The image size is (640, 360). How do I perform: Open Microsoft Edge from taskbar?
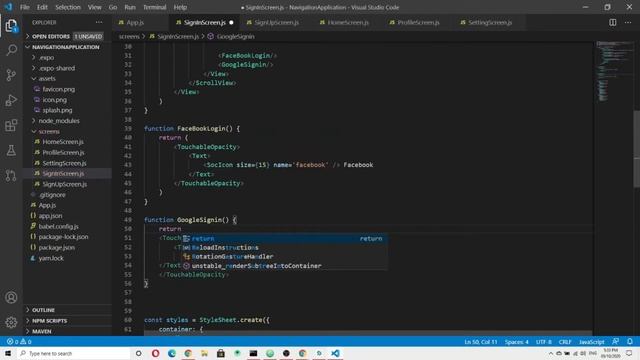point(172,353)
